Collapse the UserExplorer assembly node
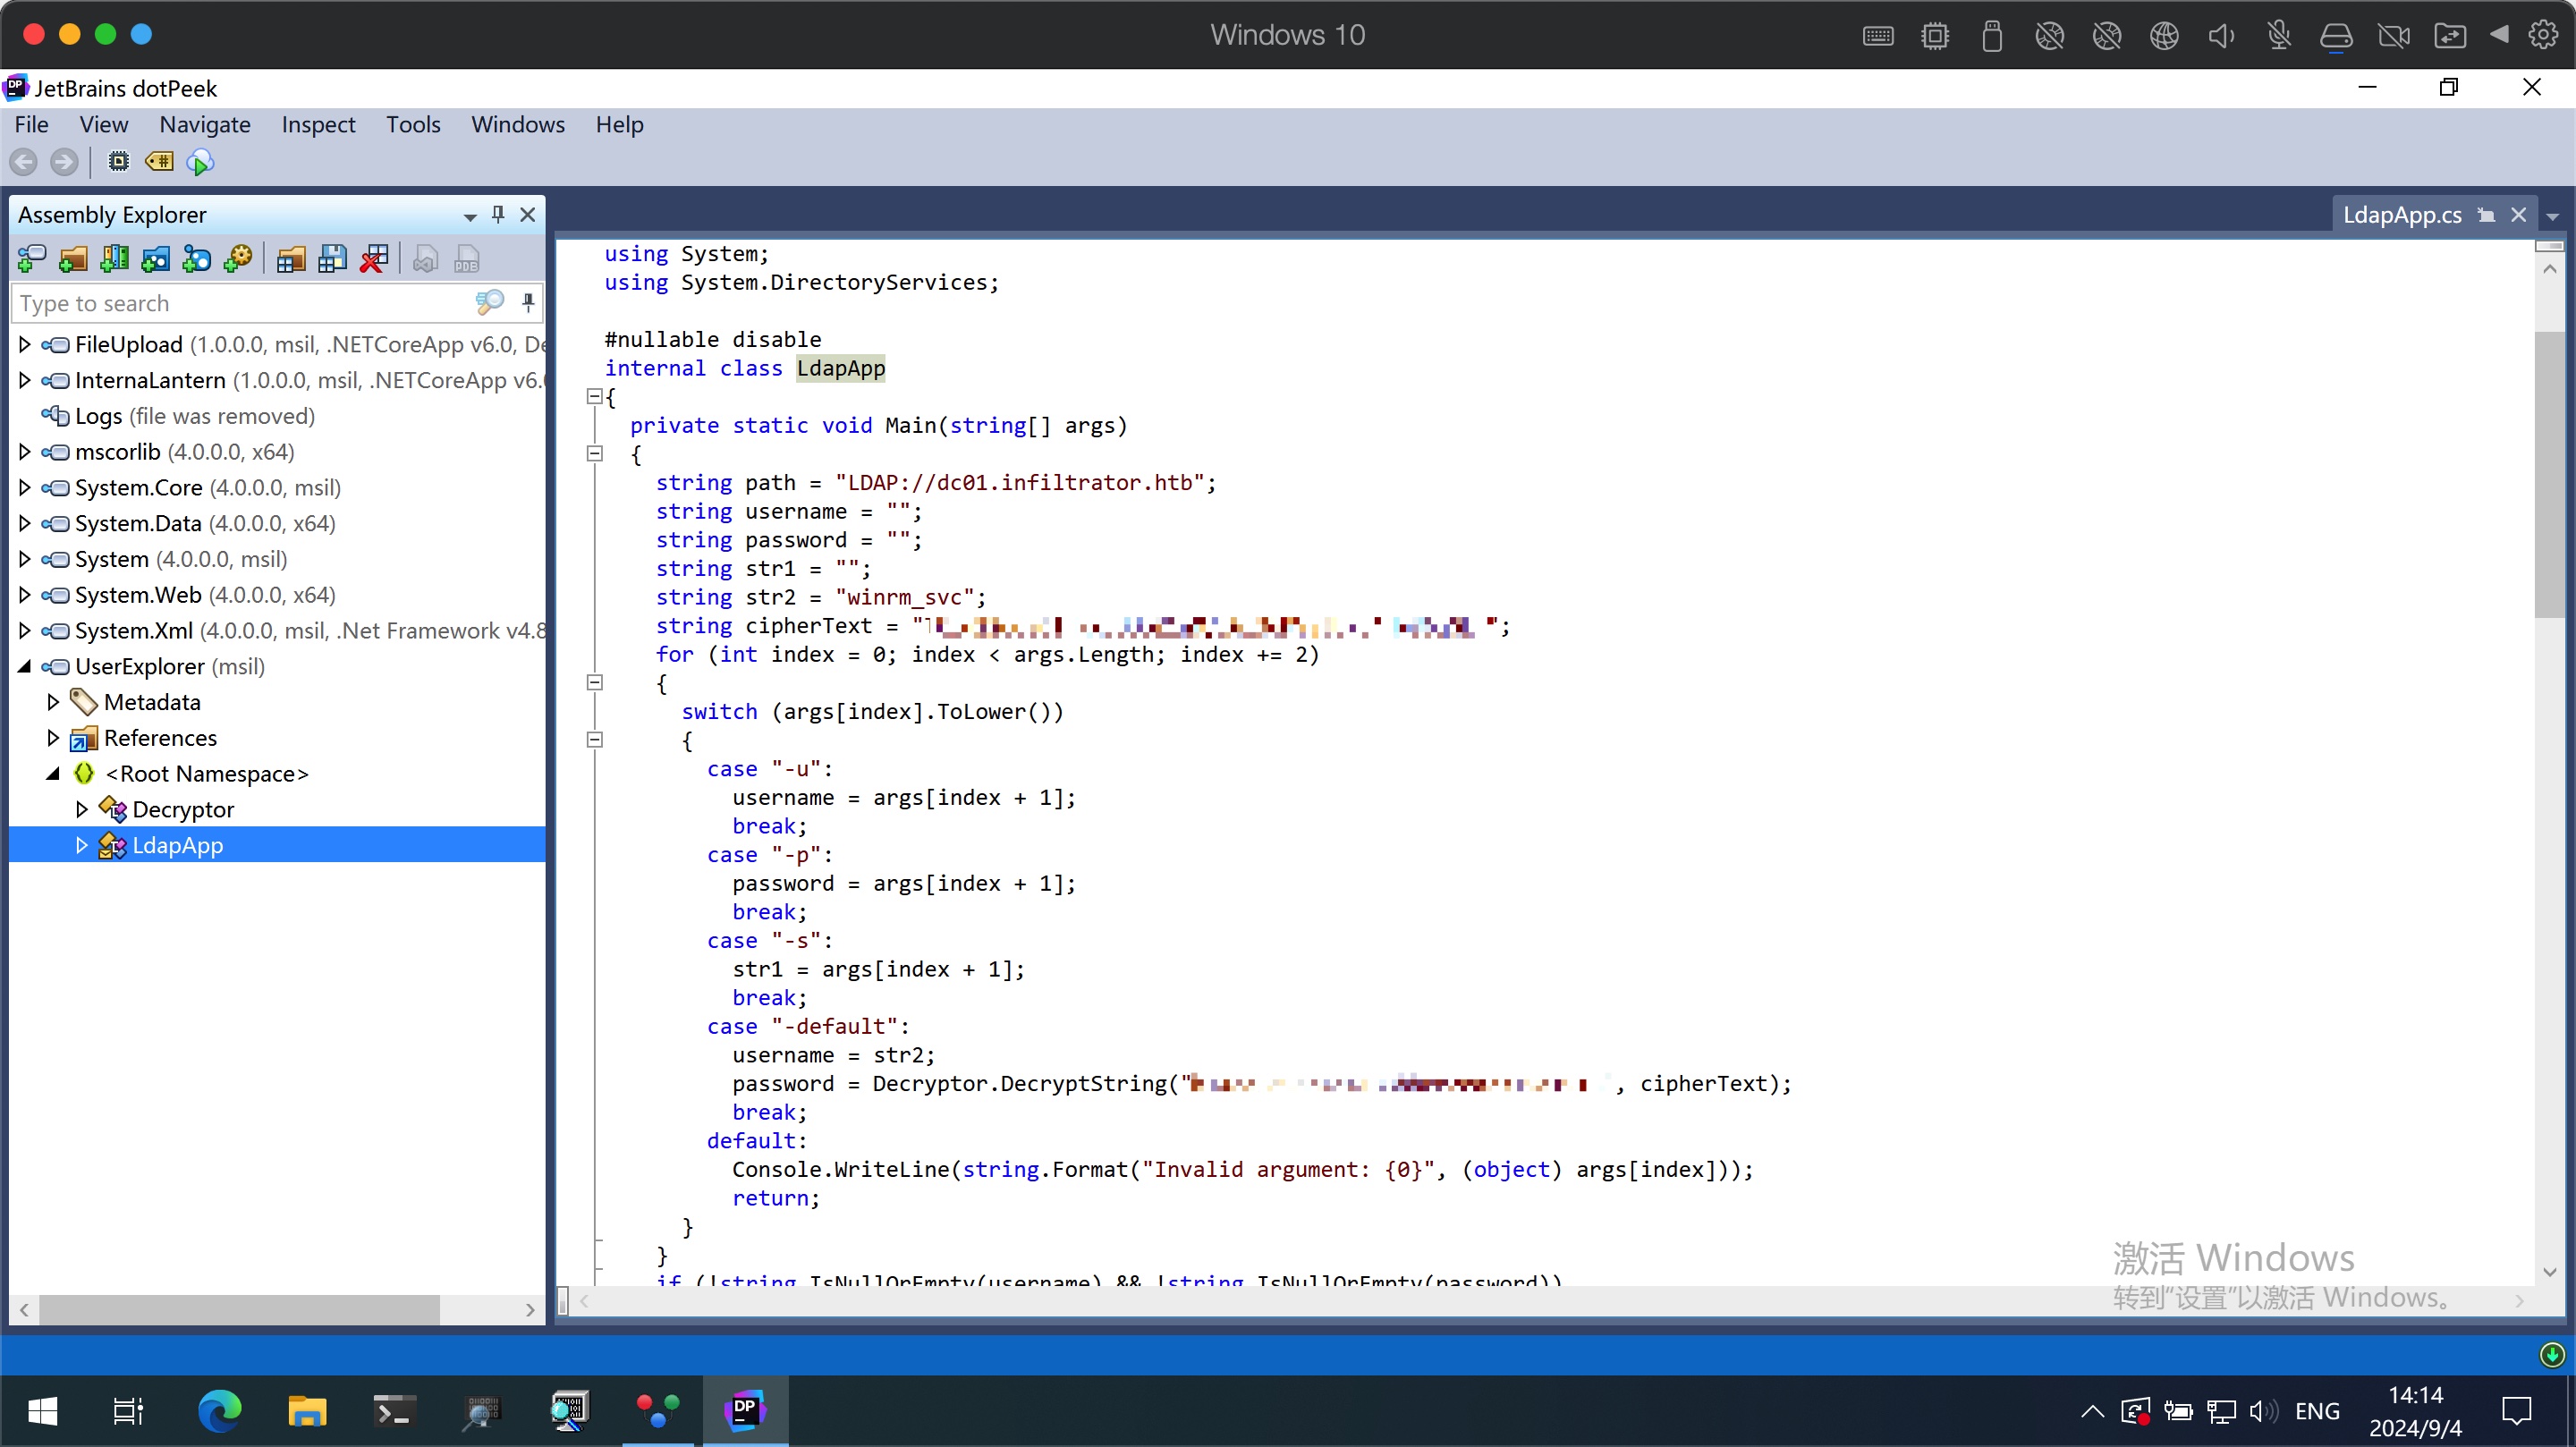Screen dimensions: 2576x1447 [x=25, y=666]
